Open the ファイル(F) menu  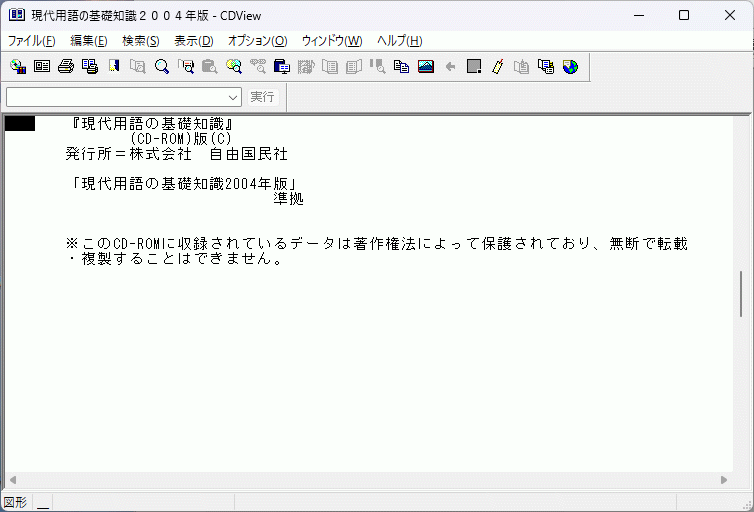click(x=32, y=41)
